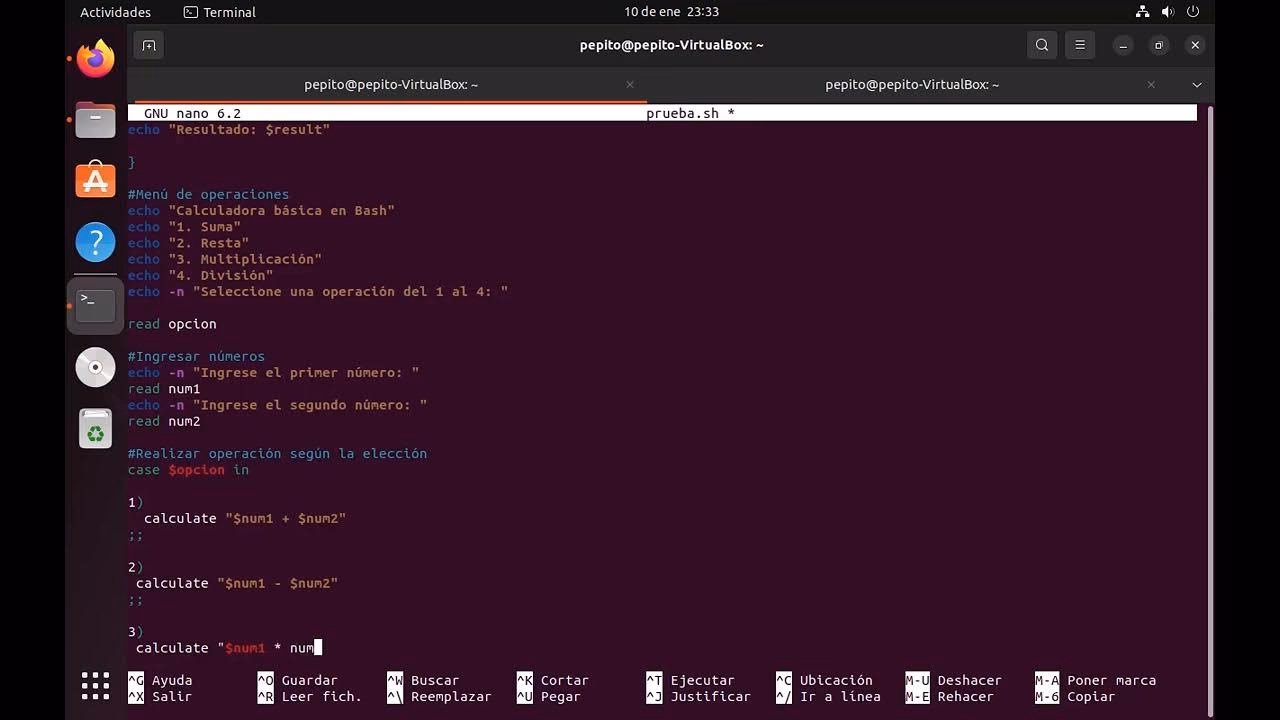Open the Trash icon in the dock
Image resolution: width=1280 pixels, height=720 pixels.
pyautogui.click(x=94, y=428)
